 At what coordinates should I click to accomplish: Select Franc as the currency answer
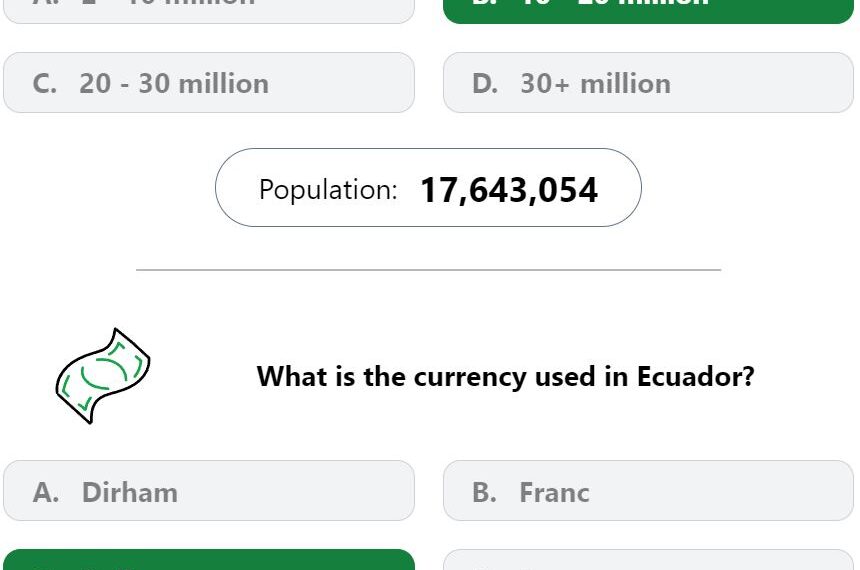(648, 491)
